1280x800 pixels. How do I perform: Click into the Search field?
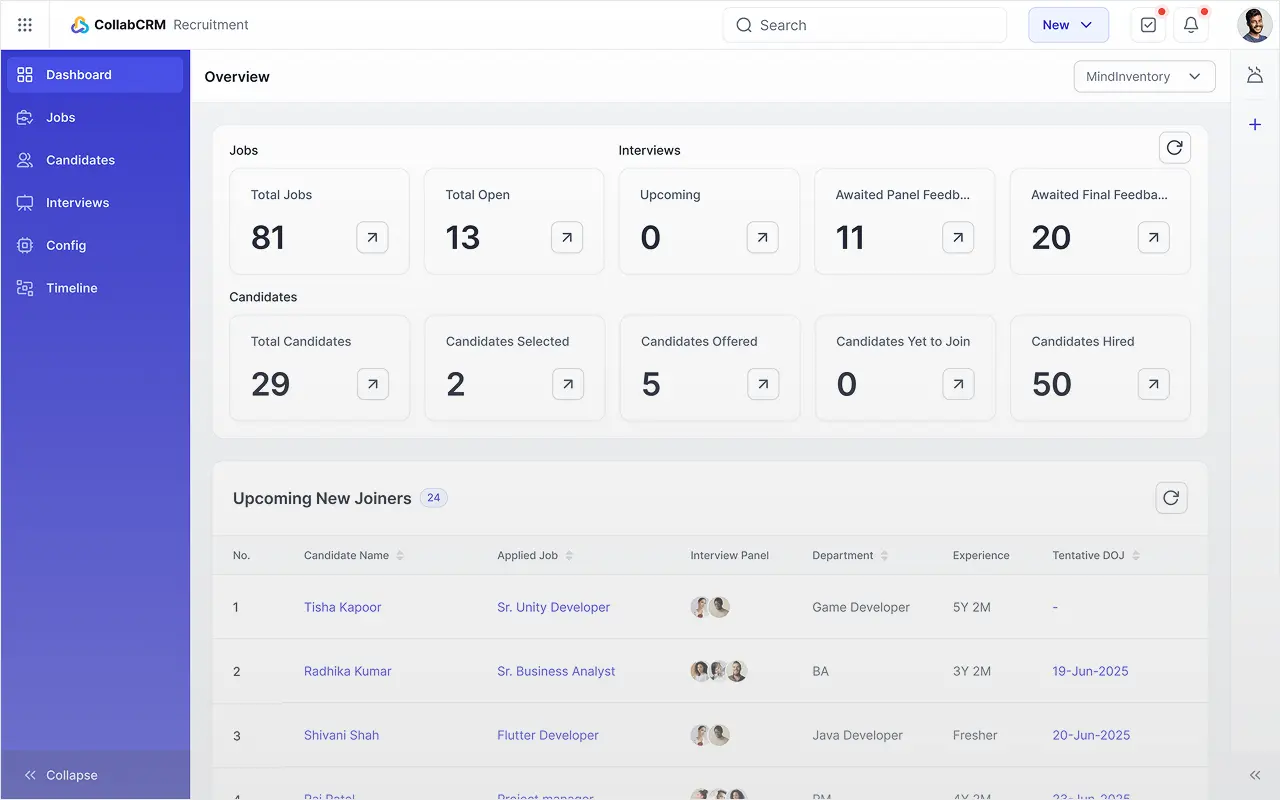click(x=865, y=25)
